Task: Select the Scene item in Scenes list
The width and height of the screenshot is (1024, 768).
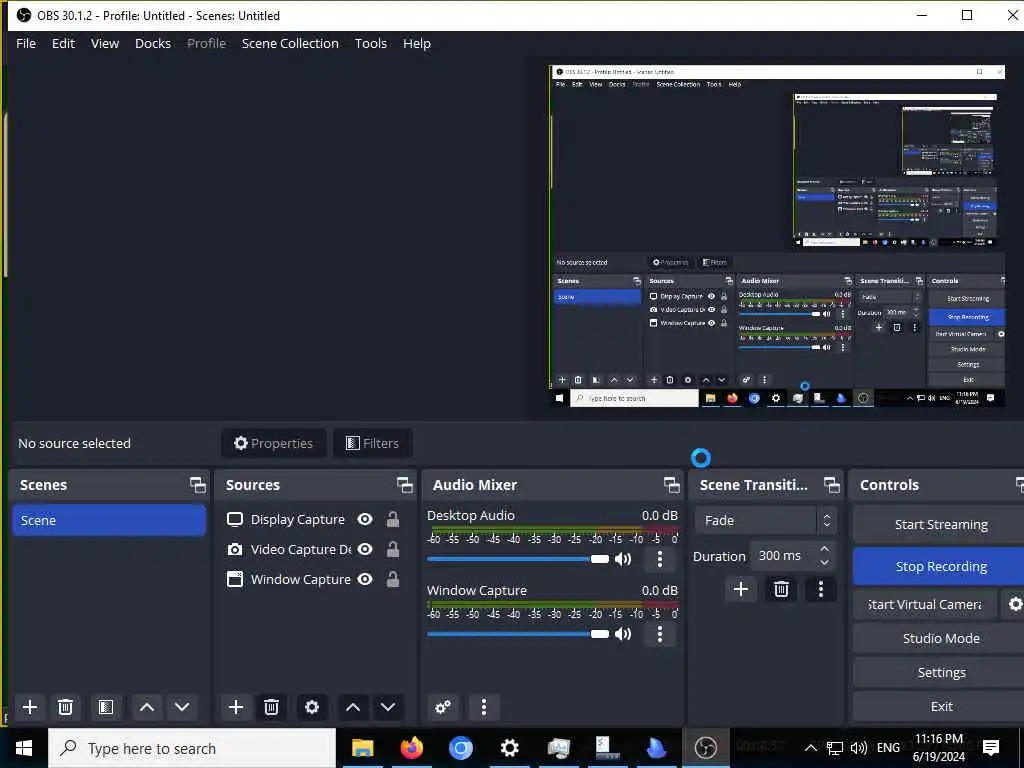Action: click(109, 520)
